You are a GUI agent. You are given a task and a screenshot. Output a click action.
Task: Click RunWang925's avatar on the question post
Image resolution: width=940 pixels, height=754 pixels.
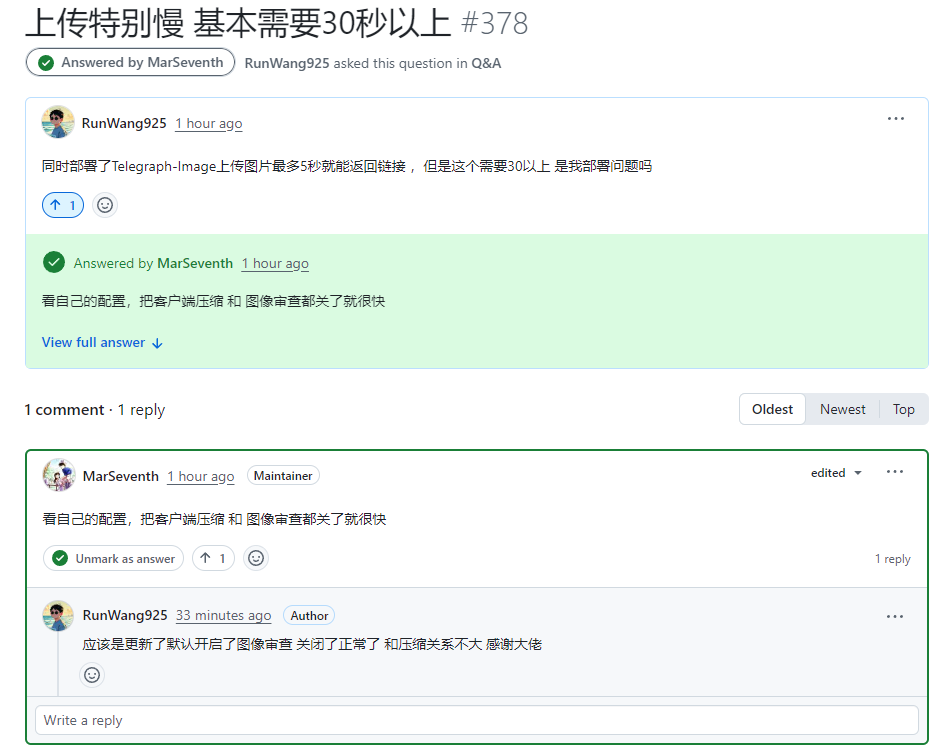(x=58, y=122)
